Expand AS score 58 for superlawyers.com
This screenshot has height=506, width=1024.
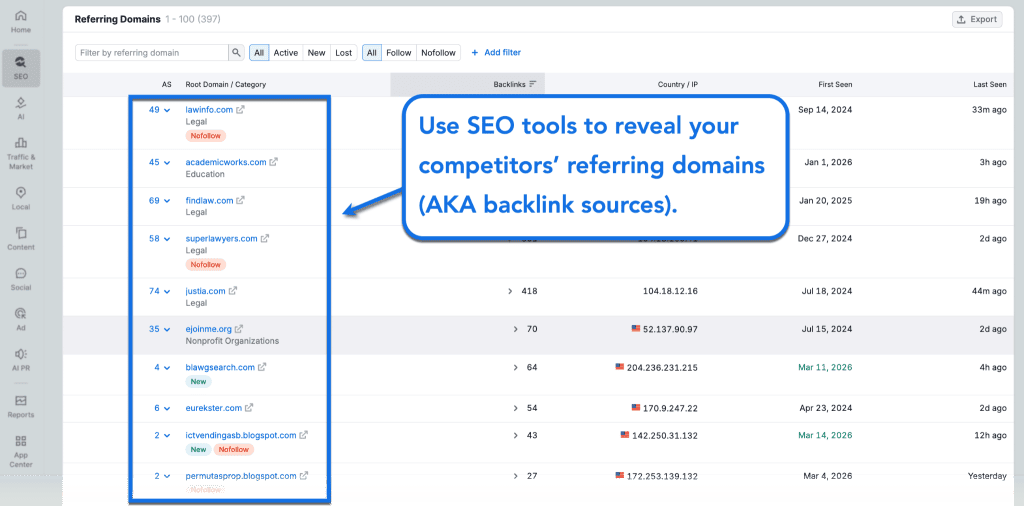159,238
